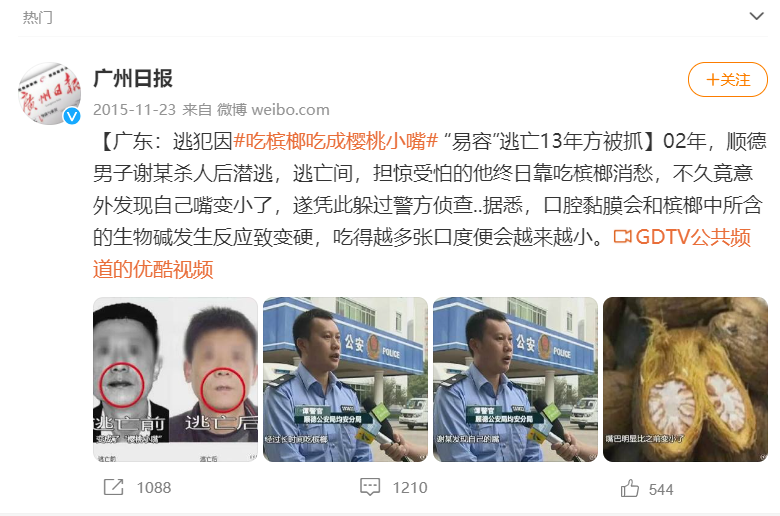780x516 pixels.
Task: Open the #吃槟榔吃成樱桃小嘴# hashtag
Action: coord(335,141)
